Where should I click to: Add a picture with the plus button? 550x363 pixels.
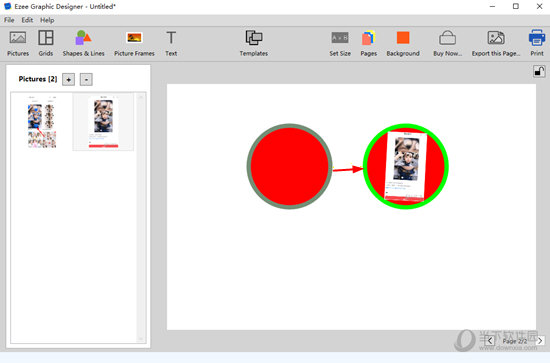(68, 80)
